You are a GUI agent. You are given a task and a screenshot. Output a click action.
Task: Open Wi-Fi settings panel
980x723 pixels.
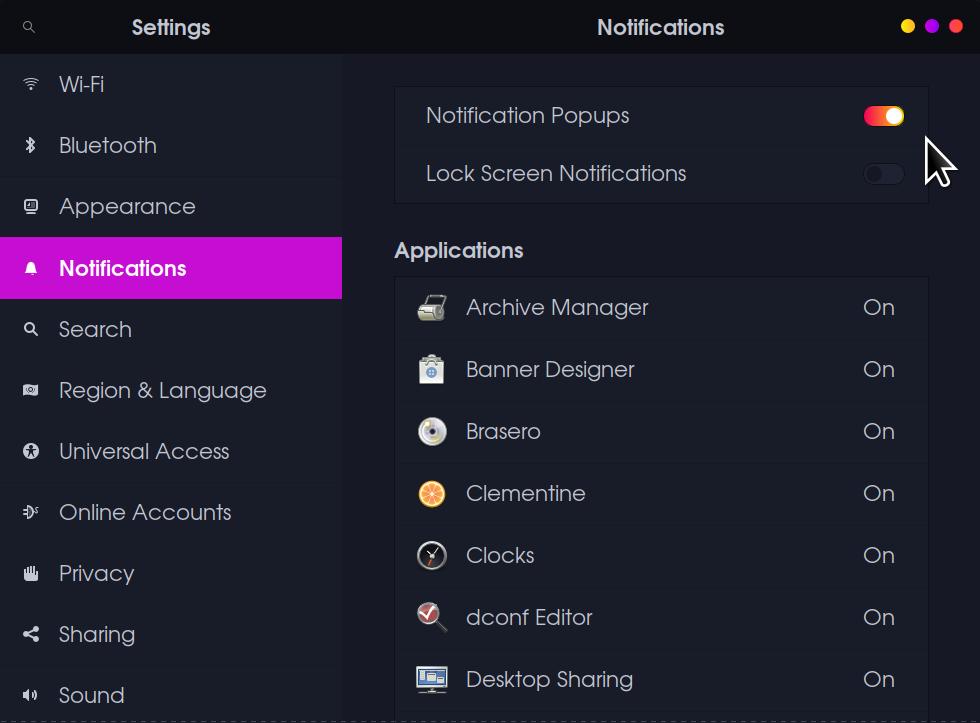click(81, 85)
